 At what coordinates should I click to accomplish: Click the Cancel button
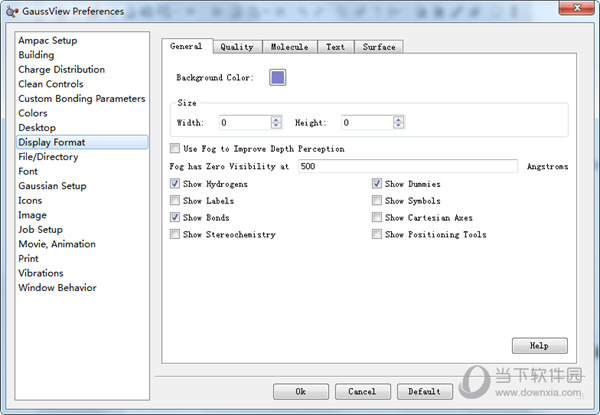363,392
